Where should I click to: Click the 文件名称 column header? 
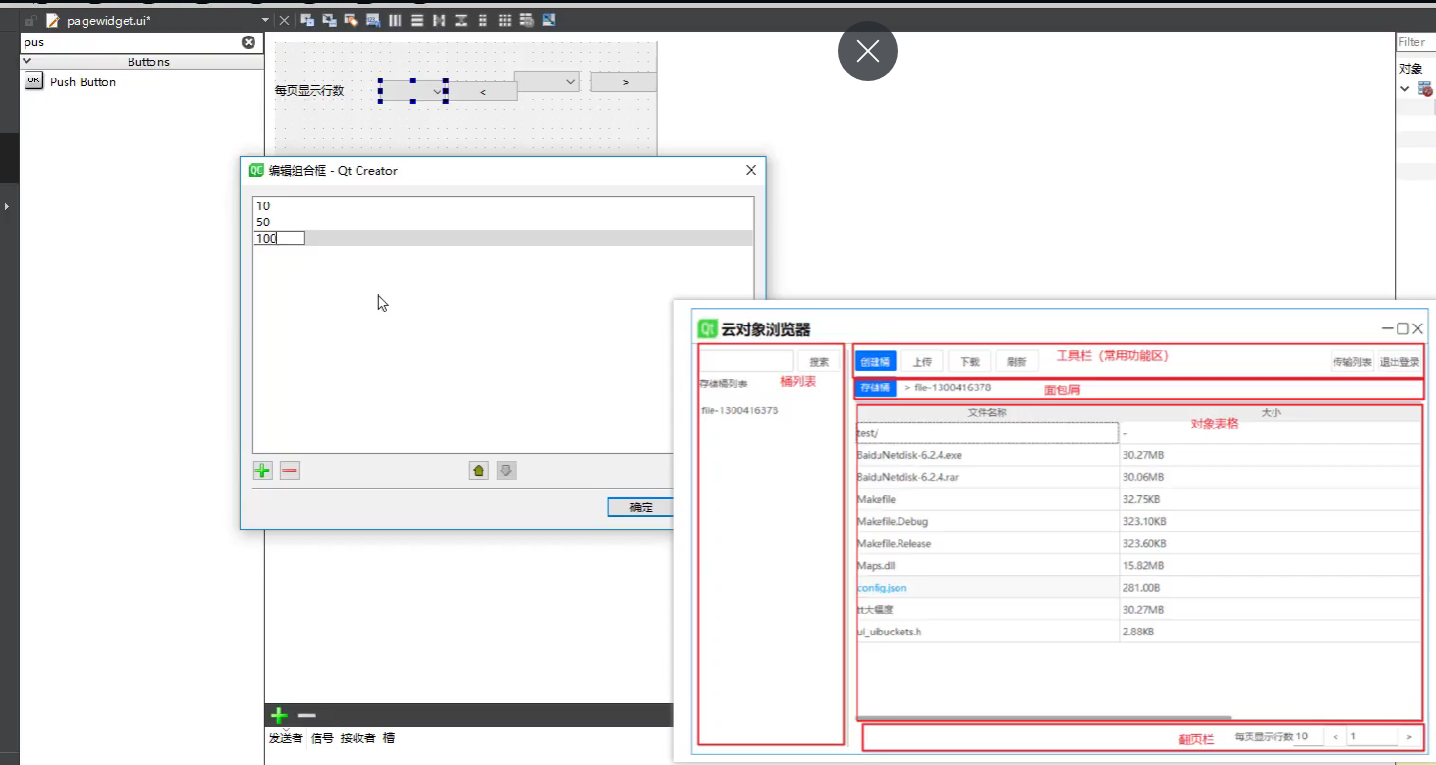[987, 412]
